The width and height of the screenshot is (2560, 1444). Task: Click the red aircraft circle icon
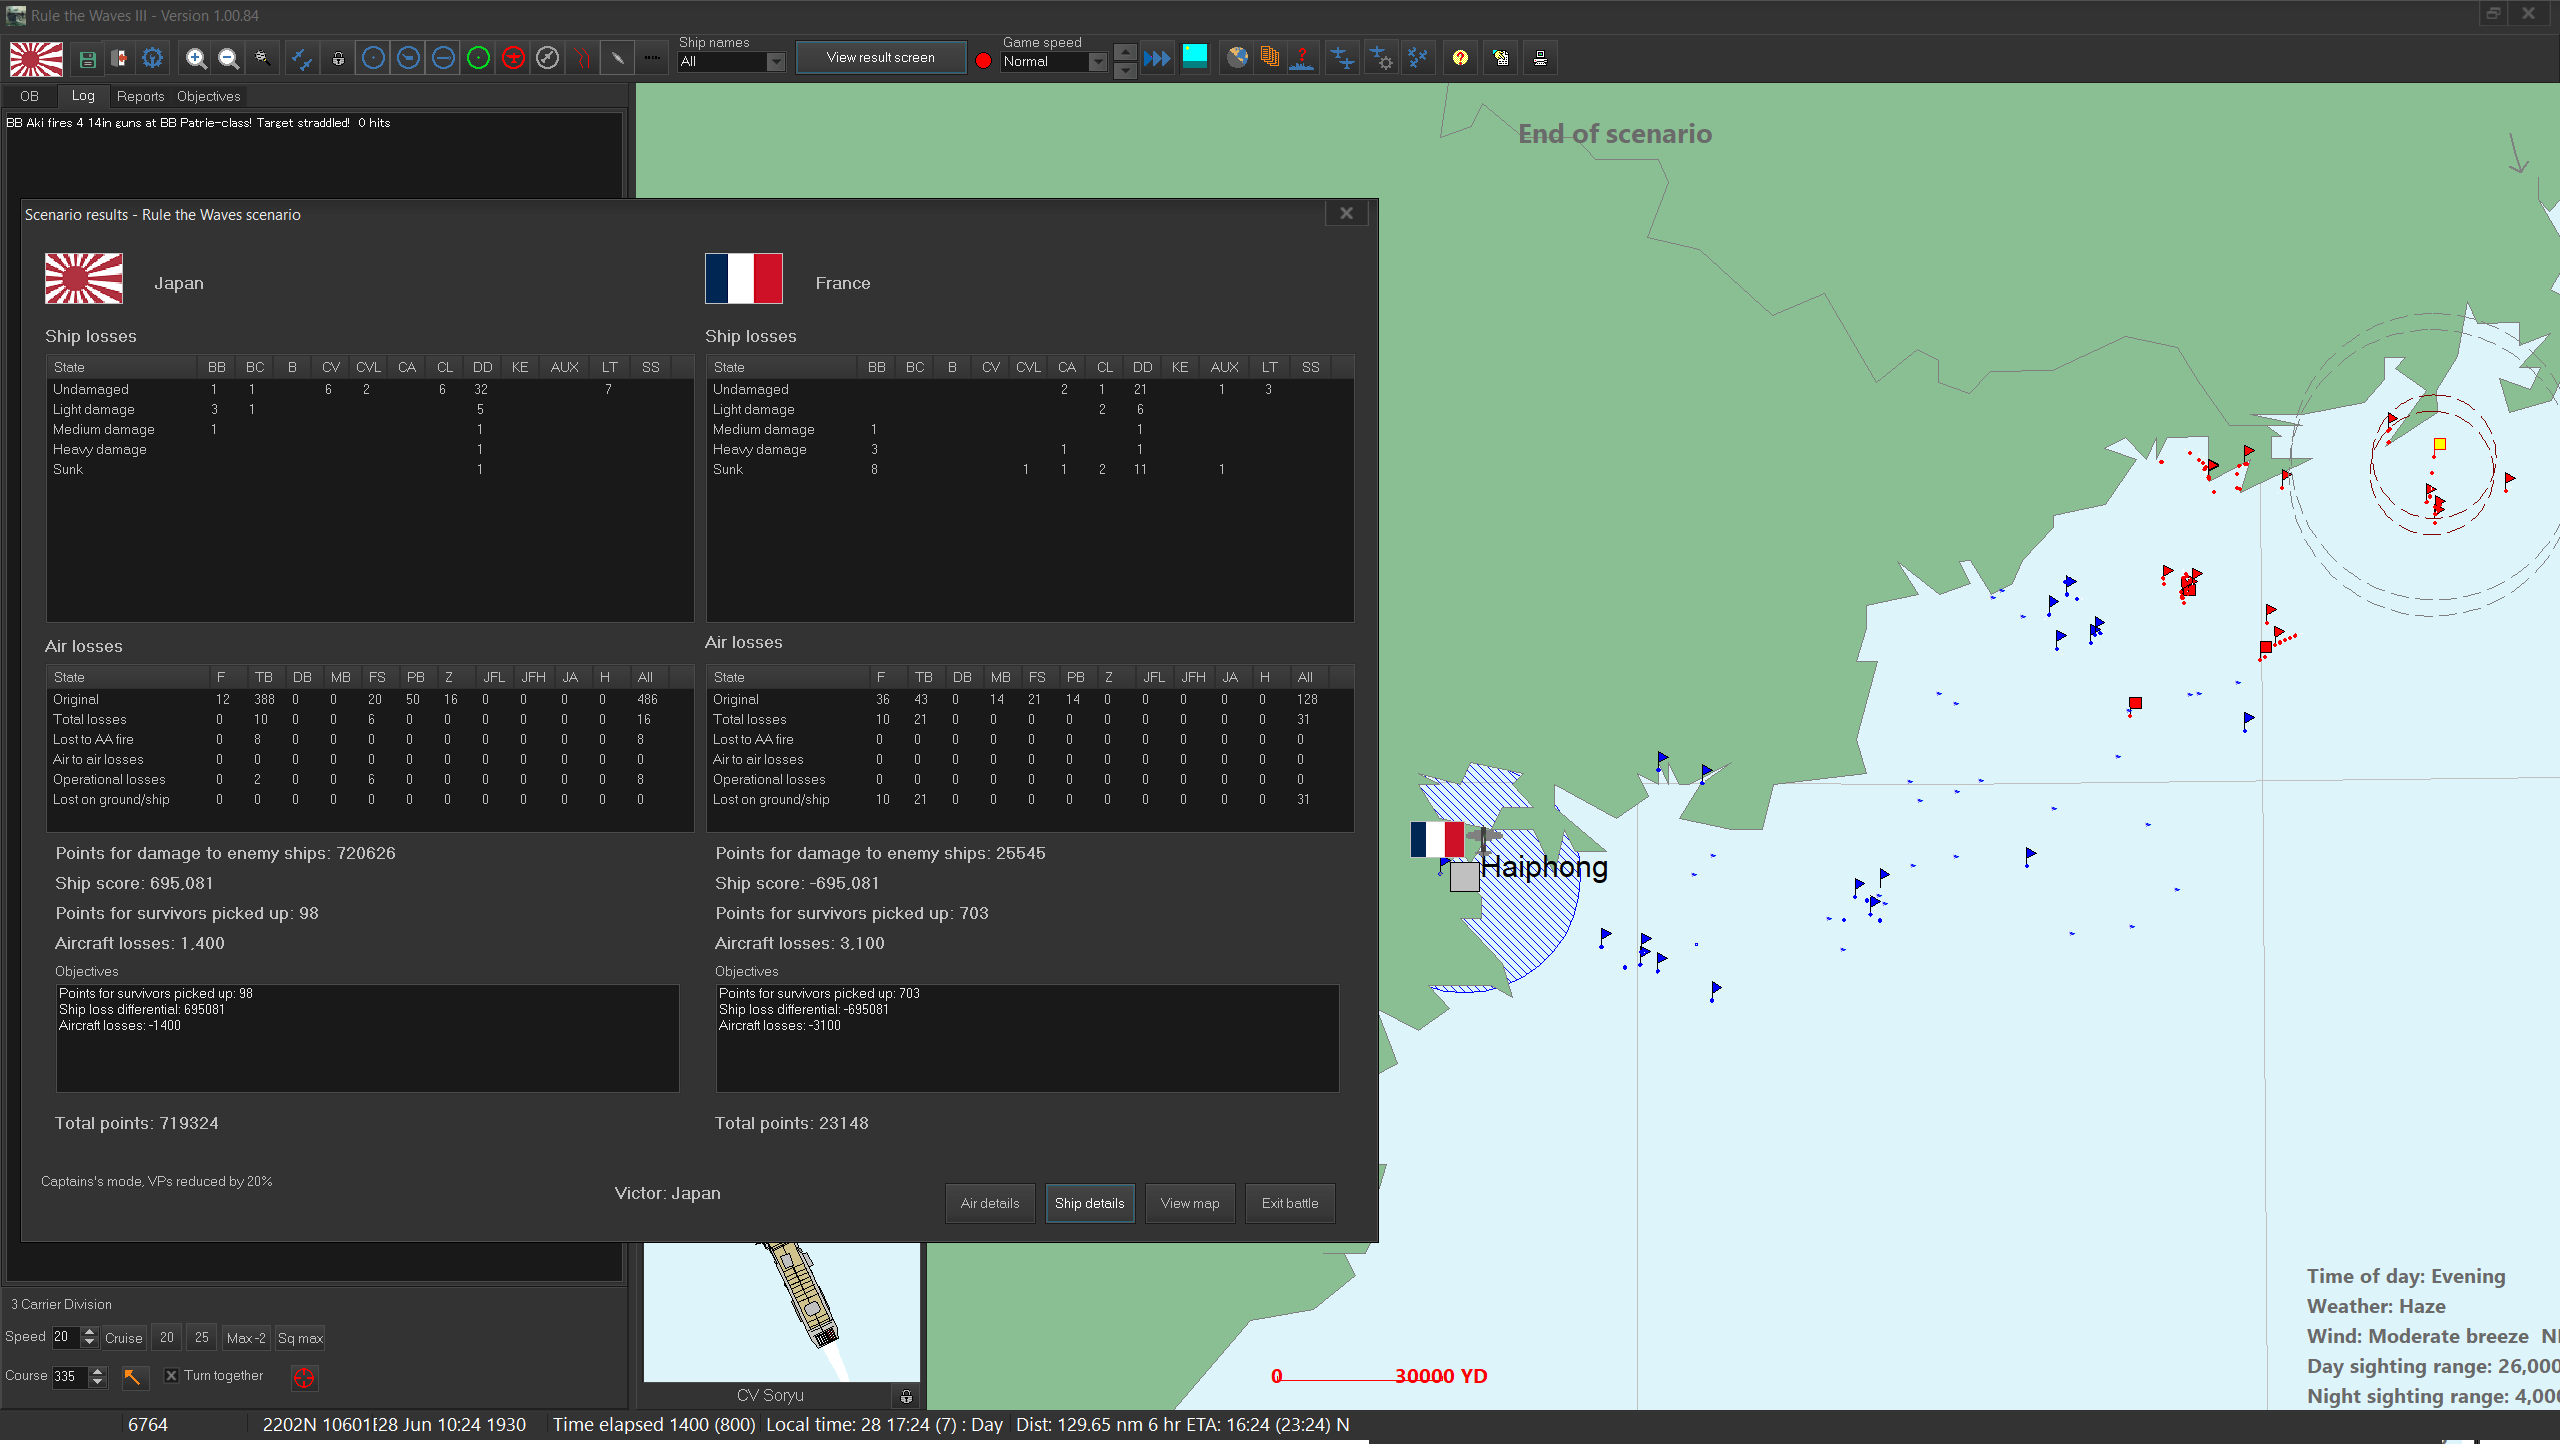[513, 59]
